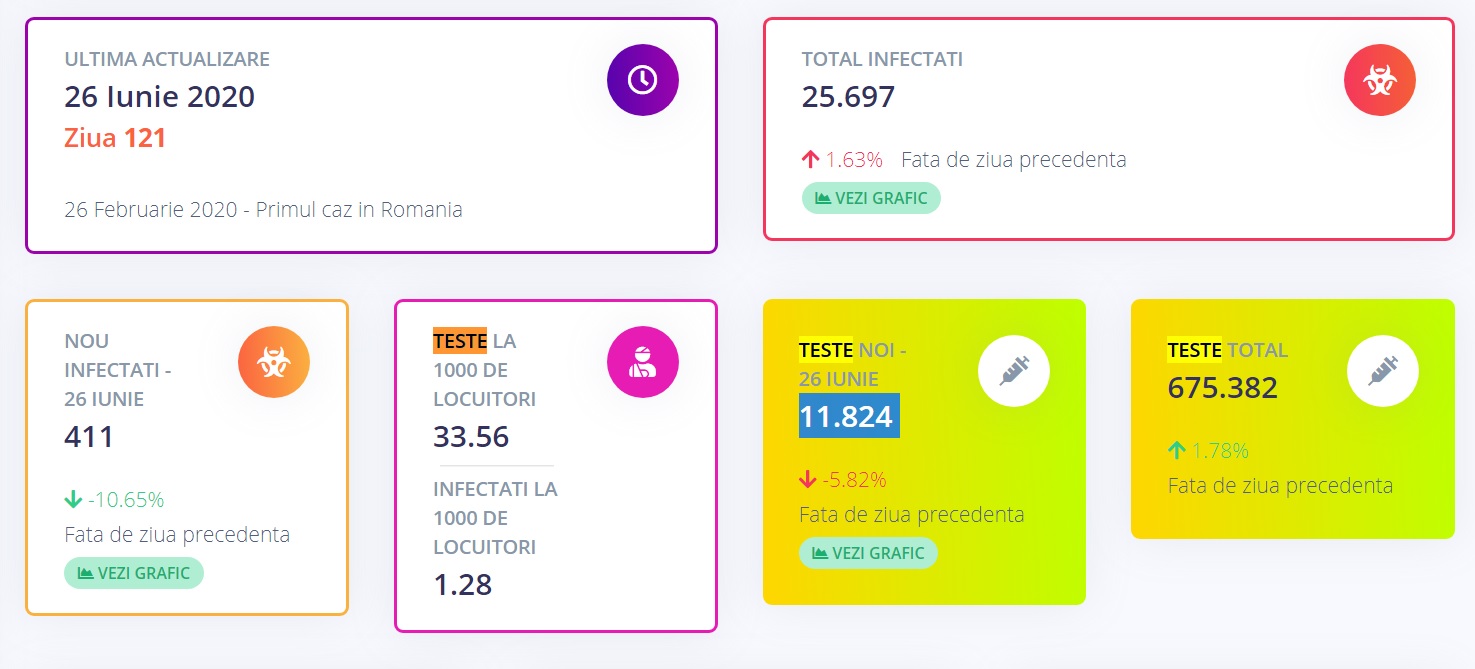Open Vezi Grafic for Total Infectati
1475x669 pixels.
tap(871, 198)
